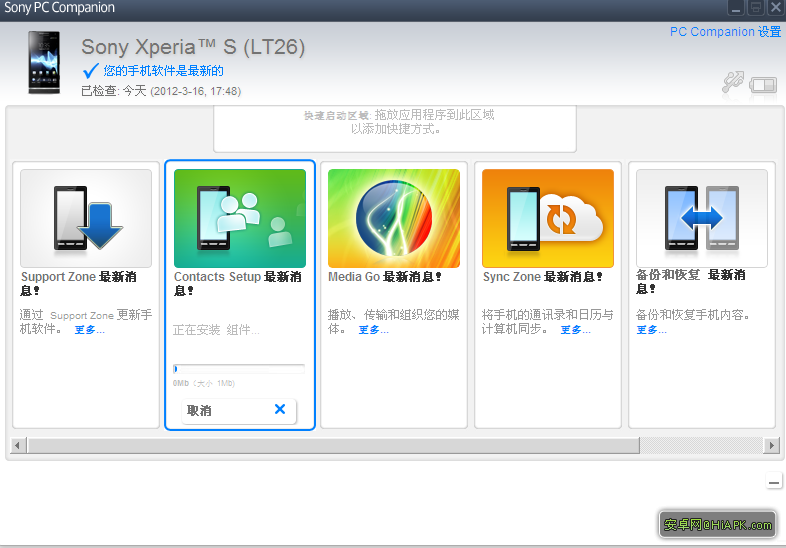Click the Sync Zone 最新消息 title
This screenshot has width=786, height=548.
tap(542, 277)
